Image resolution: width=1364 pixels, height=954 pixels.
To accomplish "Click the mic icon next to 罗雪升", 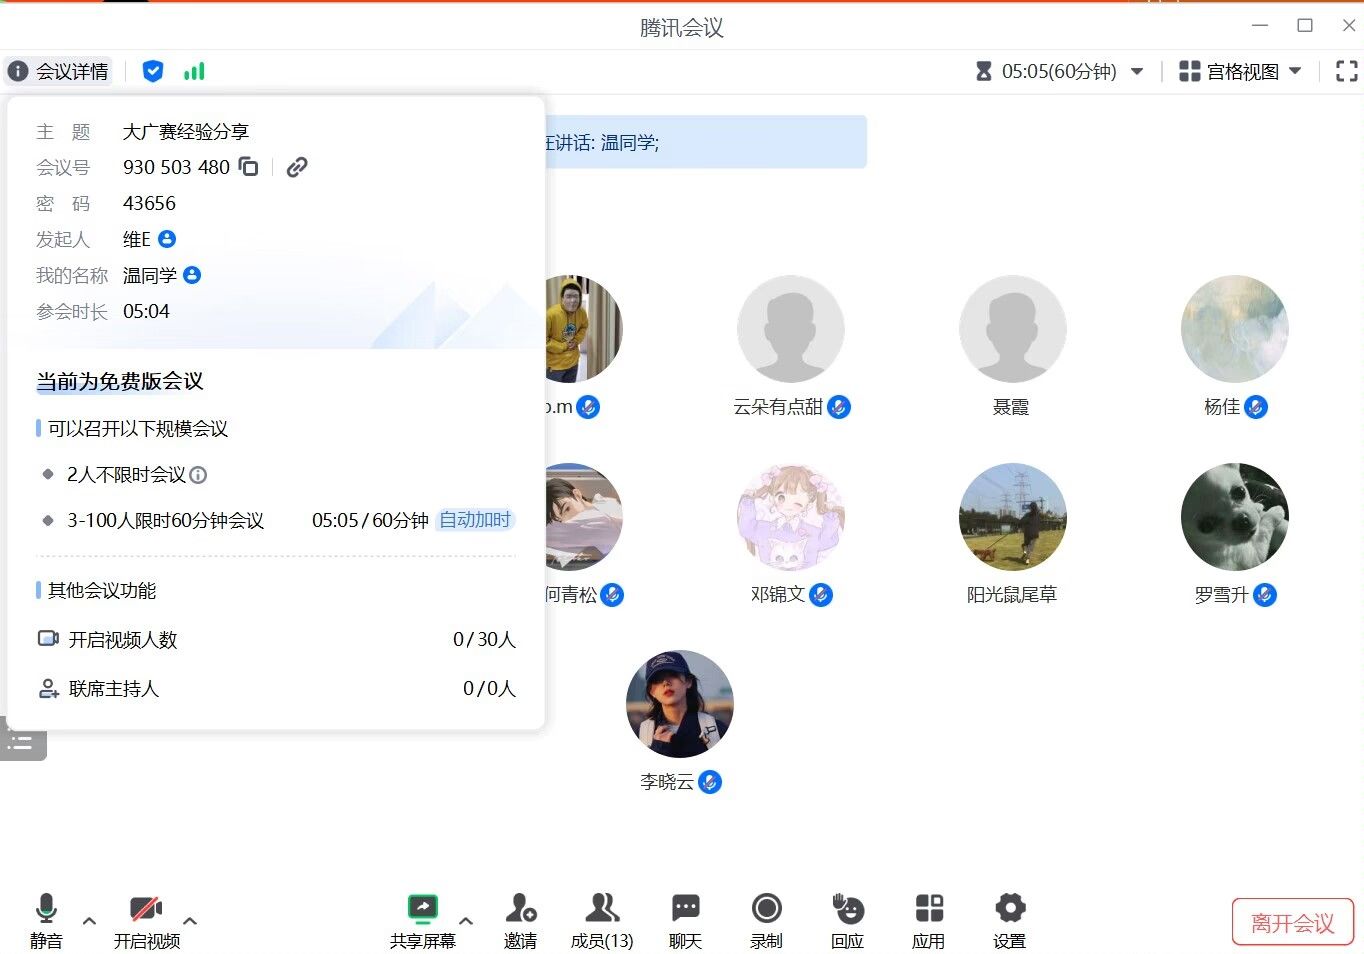I will pyautogui.click(x=1265, y=595).
